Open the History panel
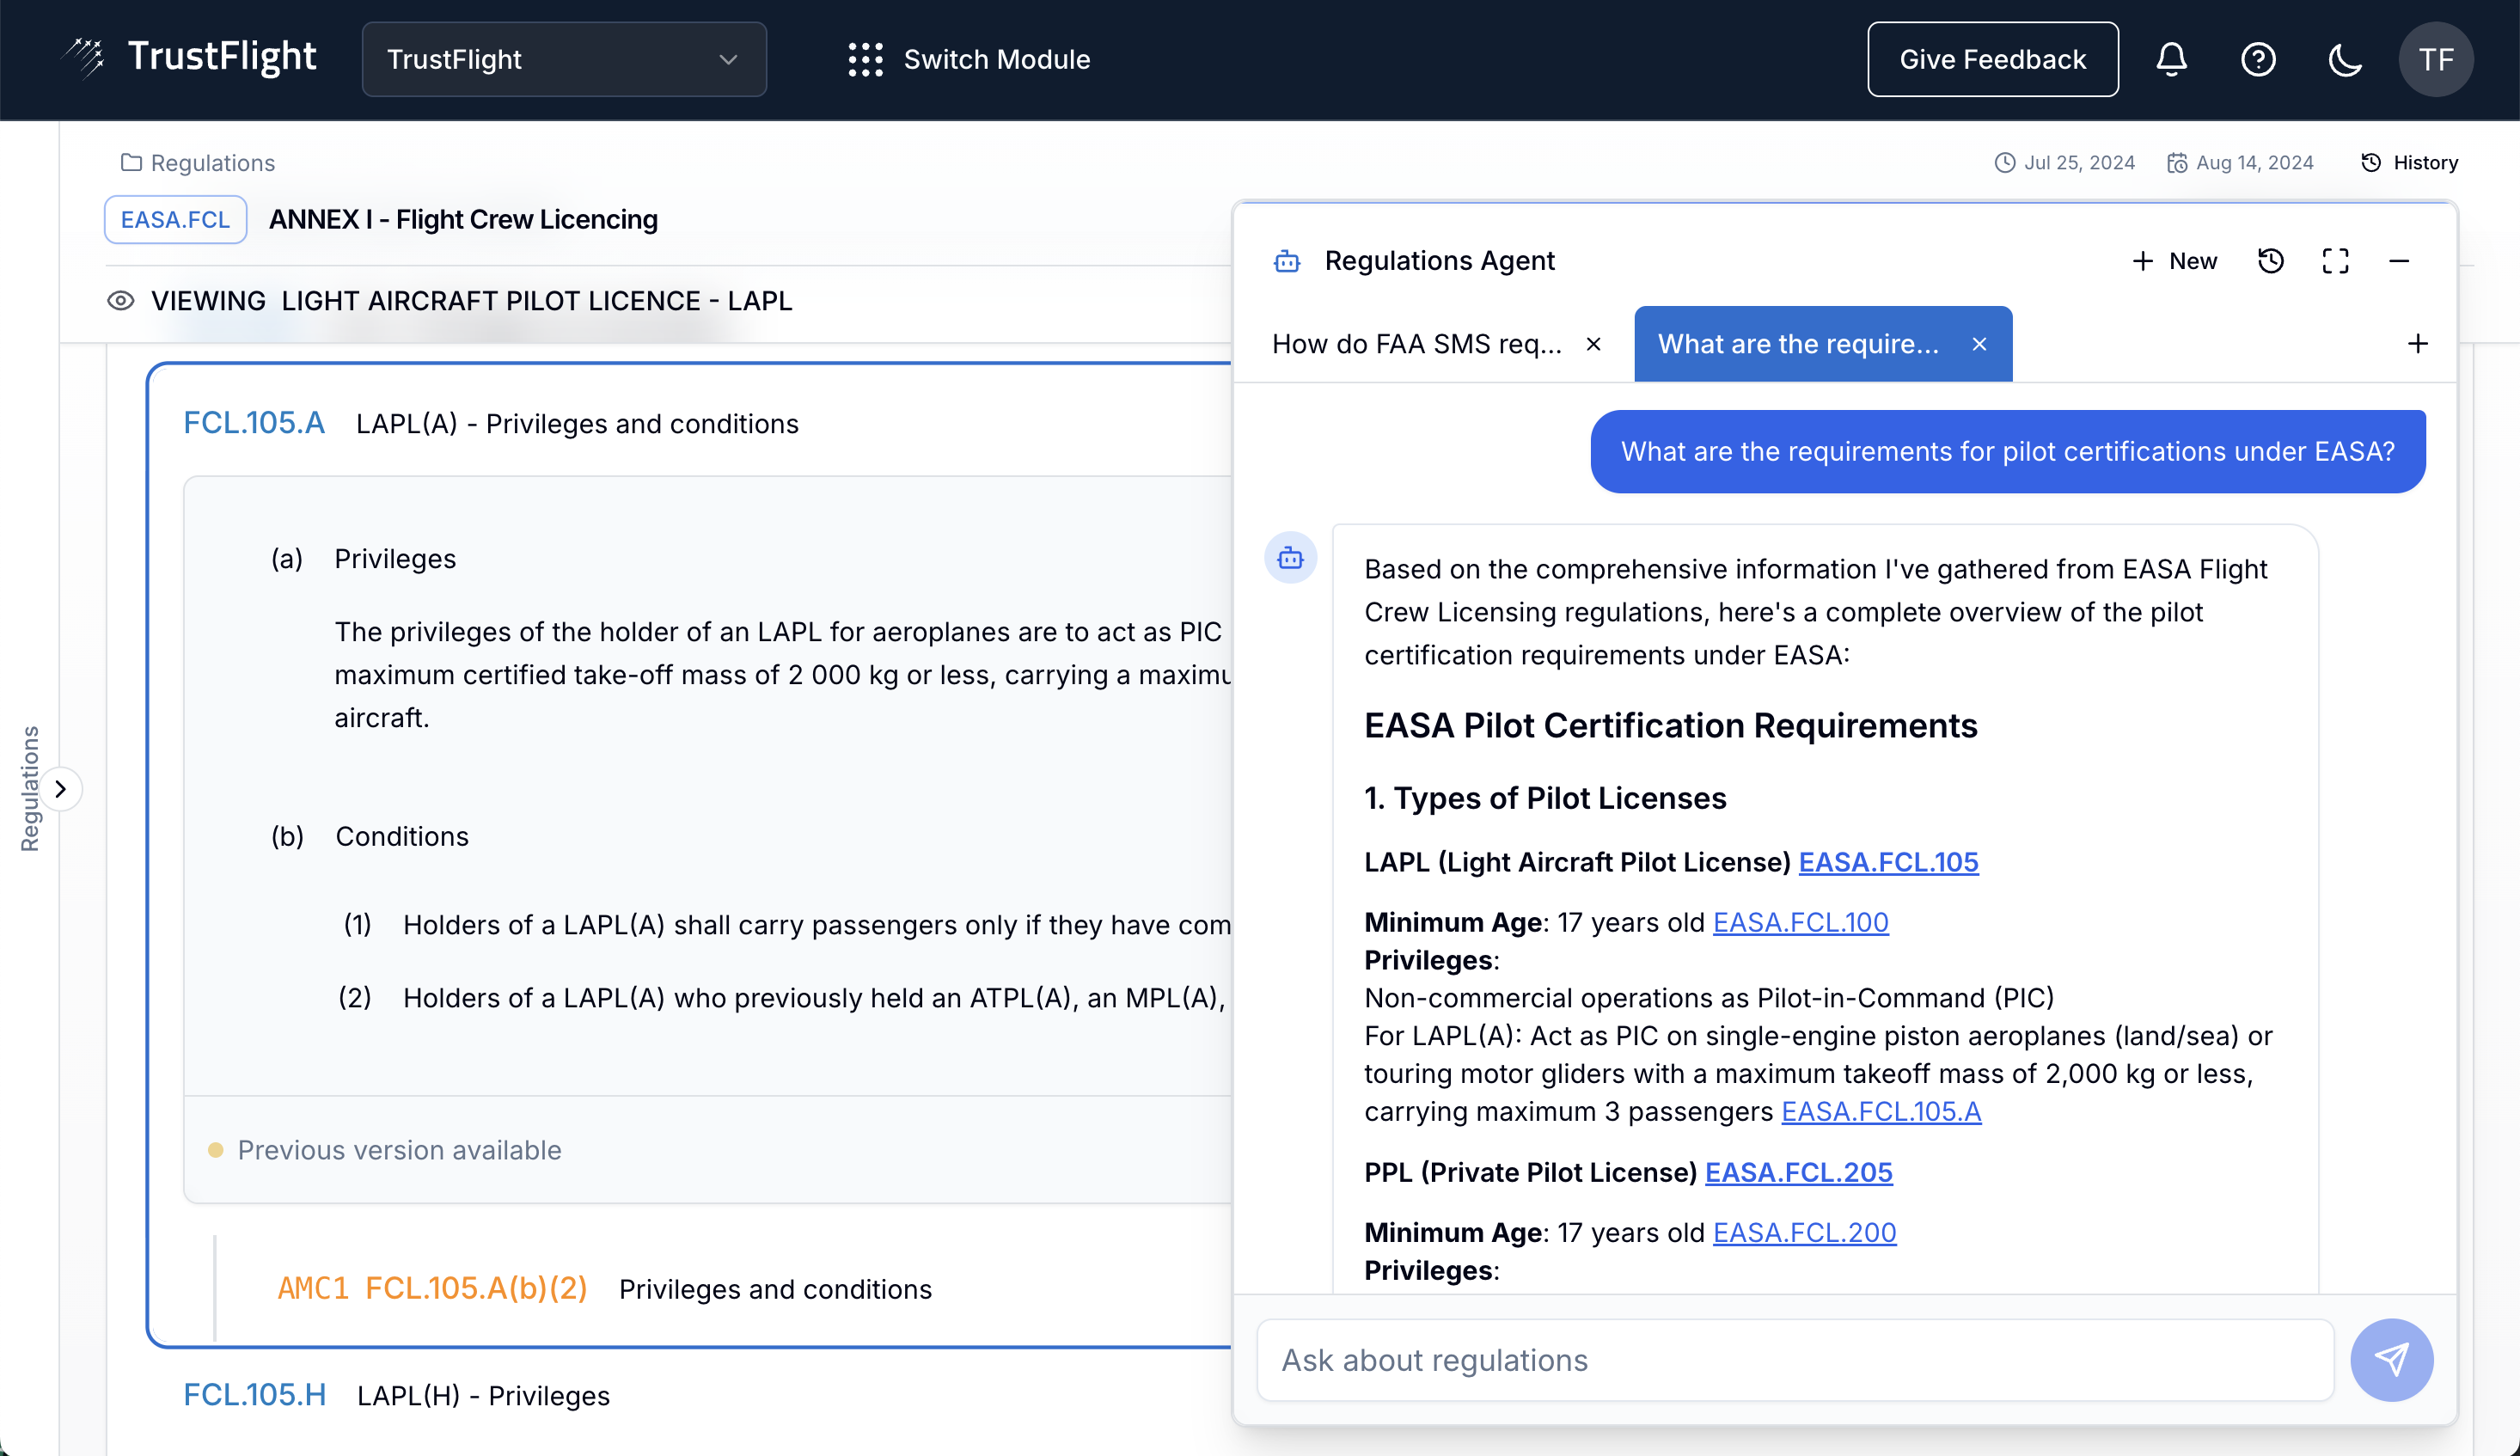Image resolution: width=2520 pixels, height=1456 pixels. click(x=2409, y=162)
